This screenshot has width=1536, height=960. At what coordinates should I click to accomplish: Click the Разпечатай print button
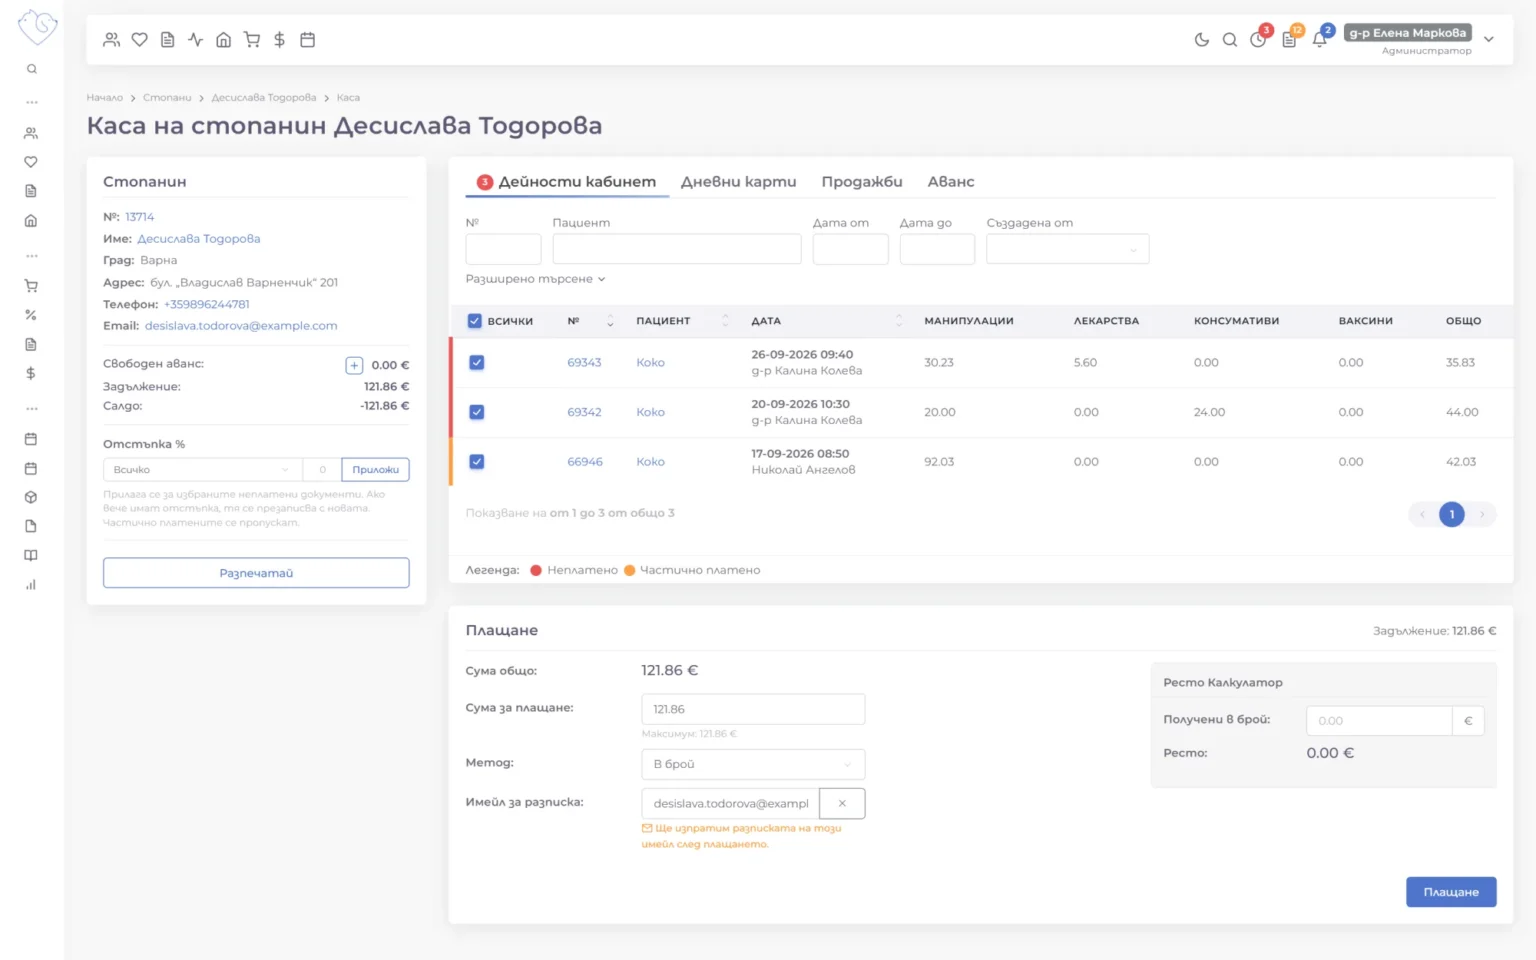(x=256, y=573)
